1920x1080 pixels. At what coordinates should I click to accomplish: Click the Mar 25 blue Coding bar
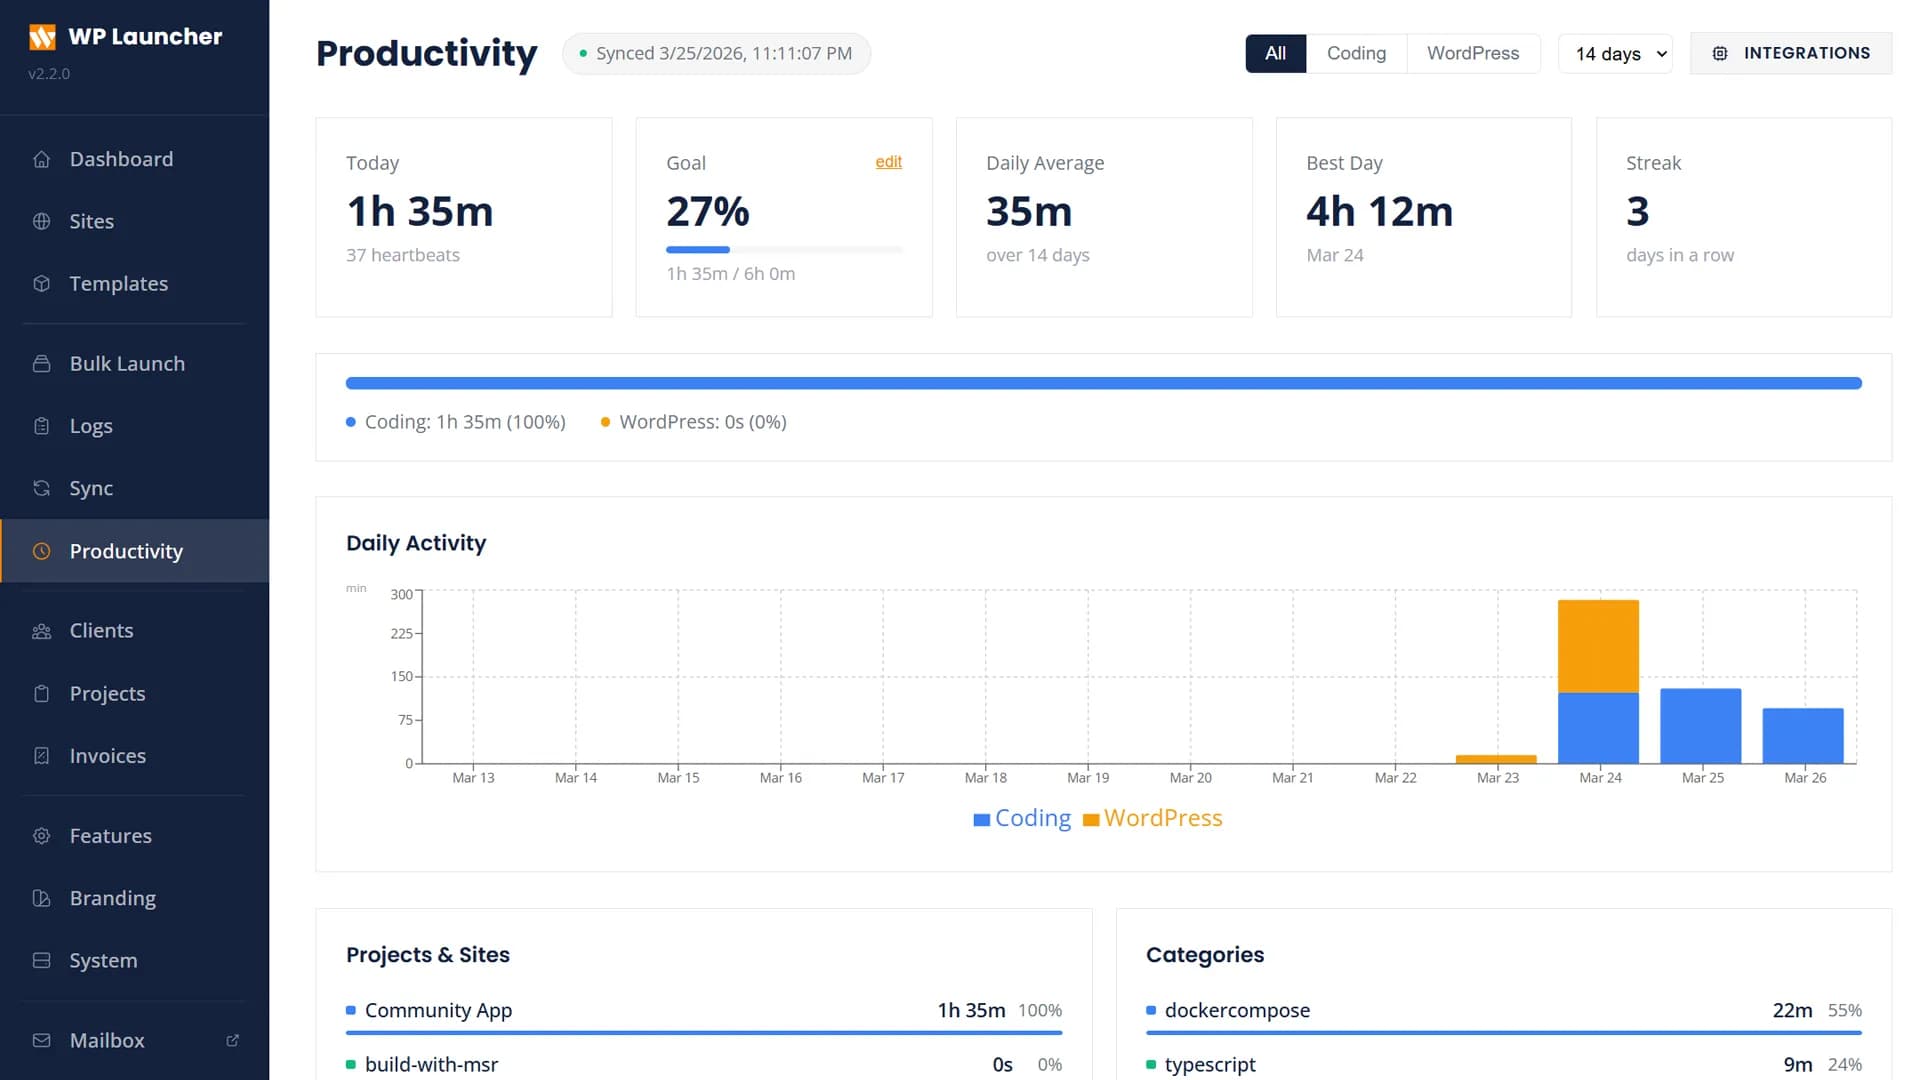click(x=1700, y=726)
